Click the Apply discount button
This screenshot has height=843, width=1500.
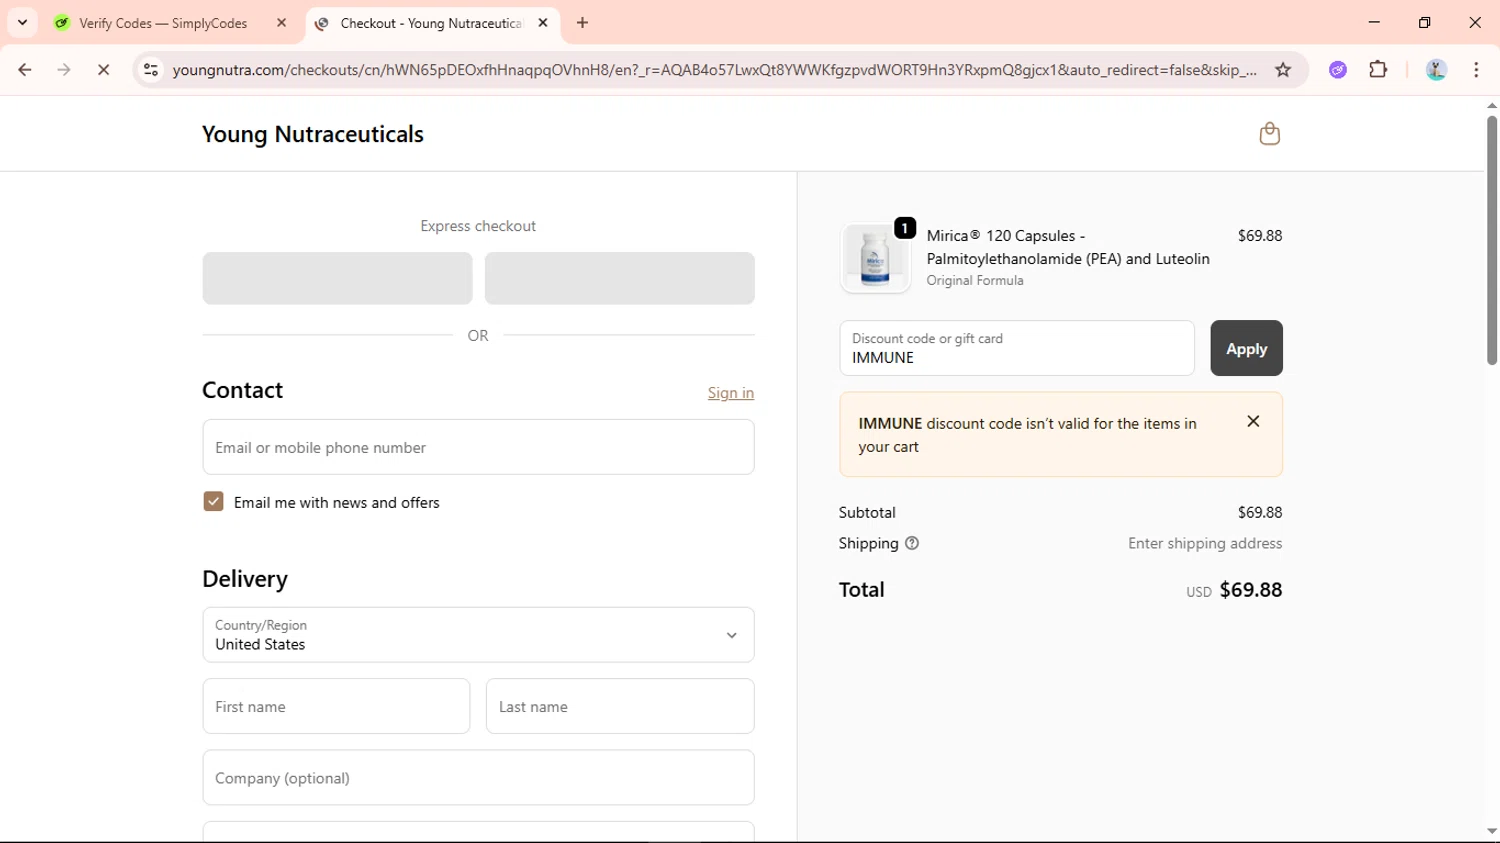coord(1246,348)
